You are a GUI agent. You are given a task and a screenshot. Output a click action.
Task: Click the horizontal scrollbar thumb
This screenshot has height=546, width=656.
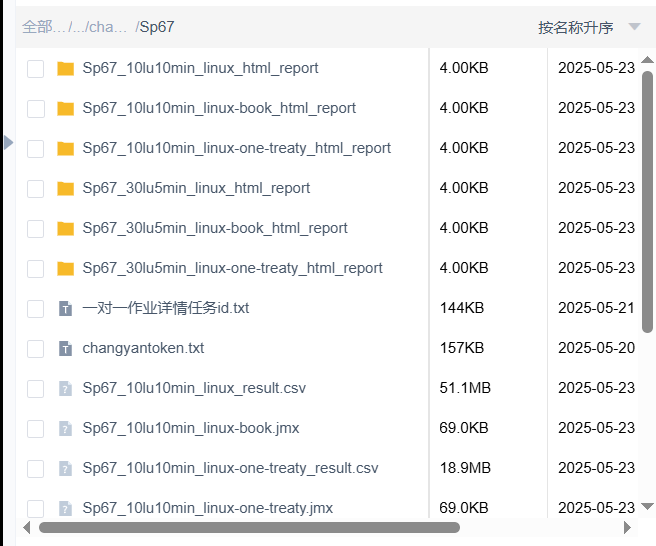(x=248, y=527)
